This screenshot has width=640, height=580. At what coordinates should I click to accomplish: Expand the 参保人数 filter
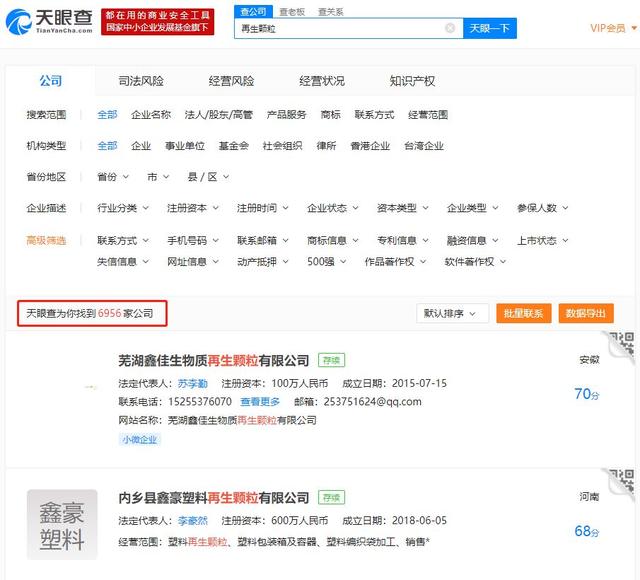543,208
